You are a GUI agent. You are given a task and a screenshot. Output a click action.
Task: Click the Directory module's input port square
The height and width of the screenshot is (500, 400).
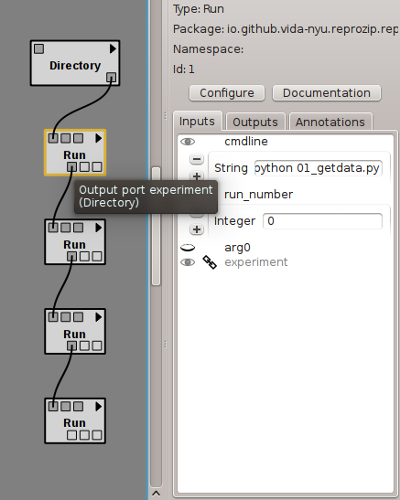coord(39,49)
